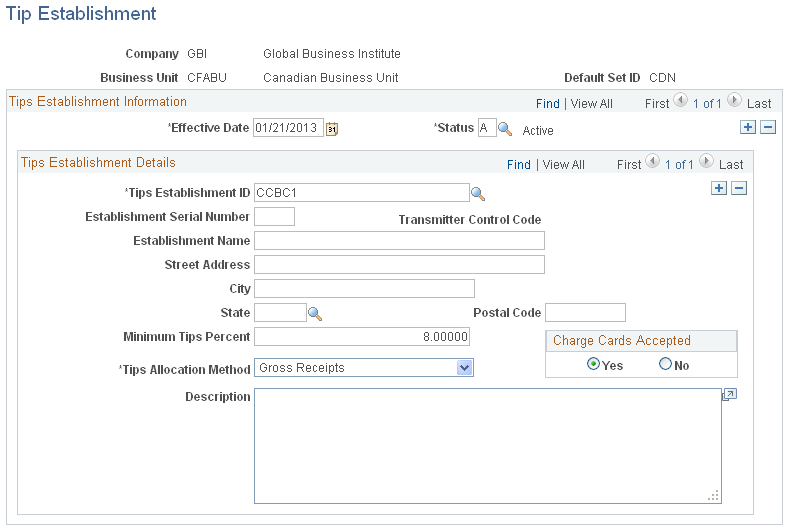Add row in Tips Establishment Details
This screenshot has width=787, height=530.
point(719,188)
